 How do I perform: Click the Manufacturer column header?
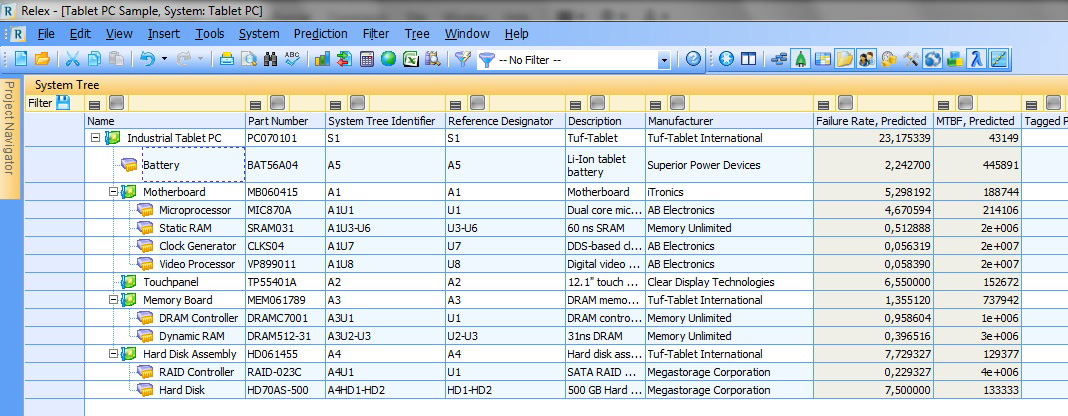(x=729, y=121)
